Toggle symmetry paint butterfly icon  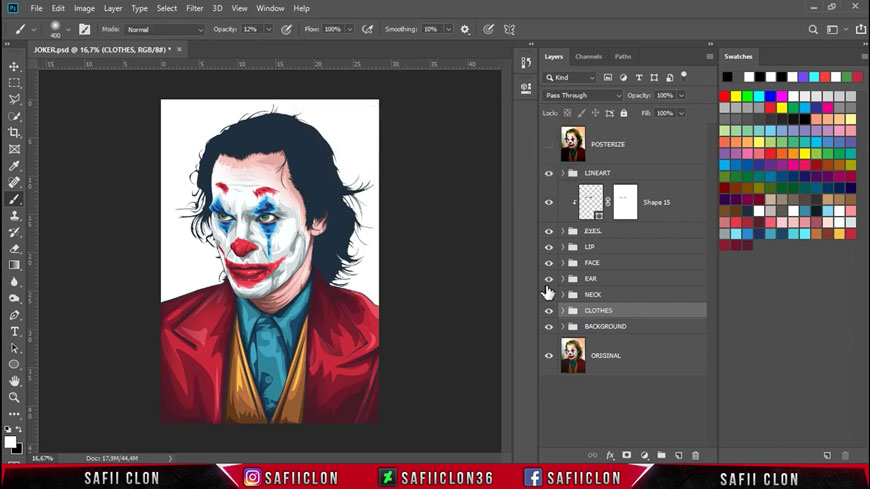point(509,29)
